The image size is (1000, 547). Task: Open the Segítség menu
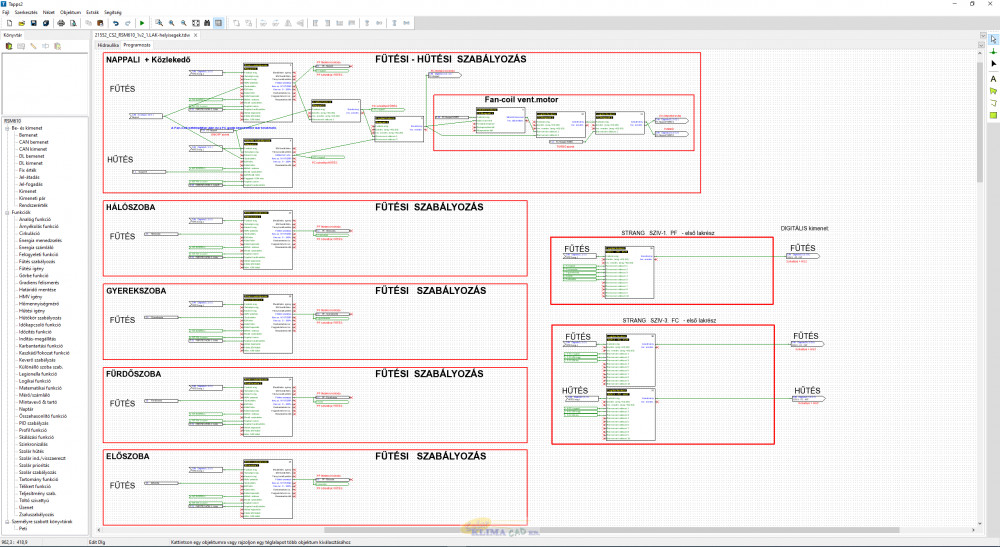(112, 12)
